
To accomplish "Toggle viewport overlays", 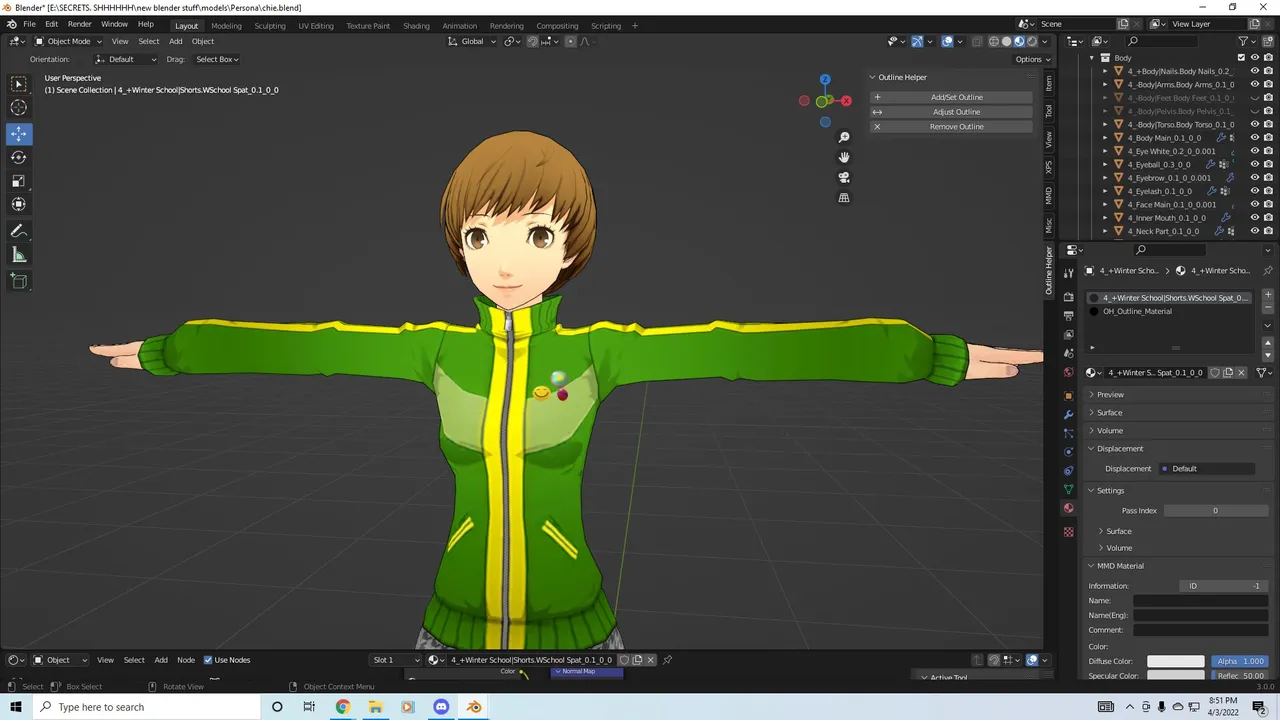I will click(947, 41).
